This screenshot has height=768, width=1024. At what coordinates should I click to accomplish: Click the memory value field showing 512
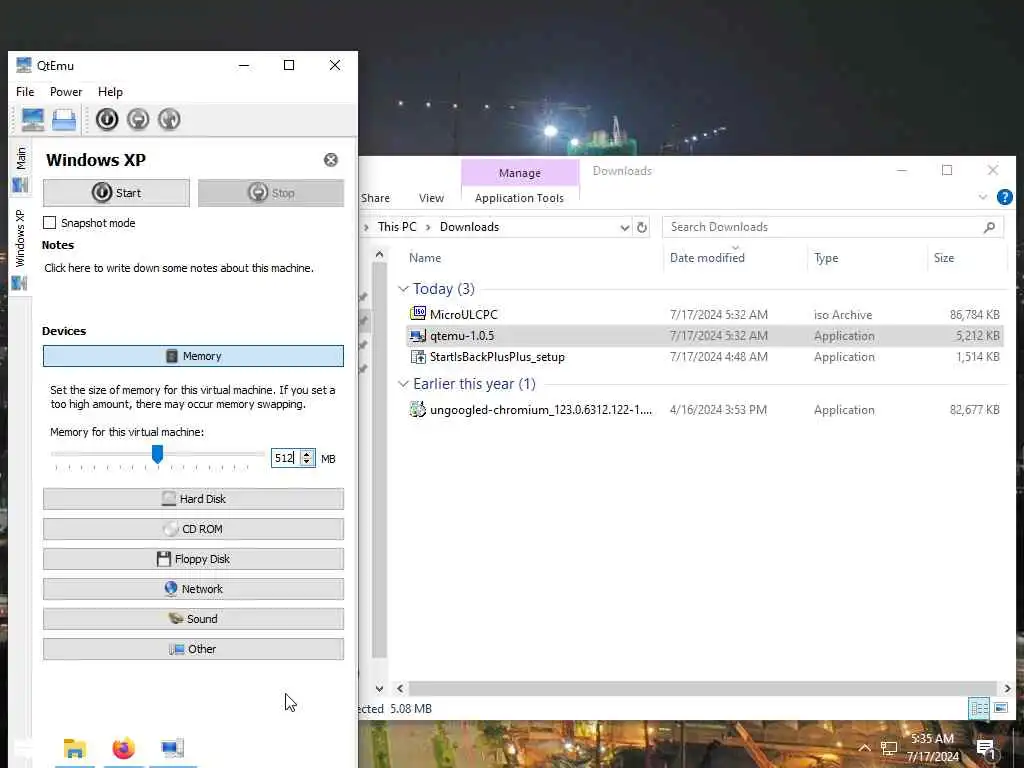click(285, 458)
